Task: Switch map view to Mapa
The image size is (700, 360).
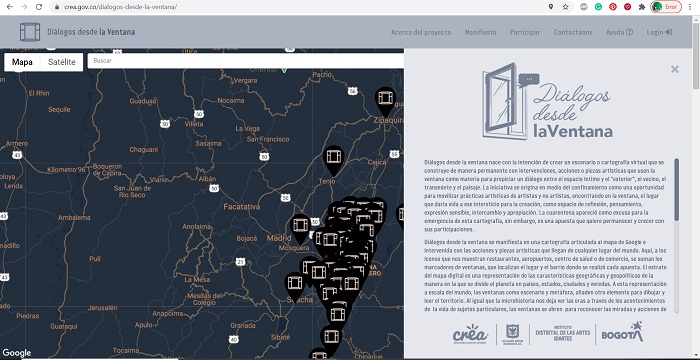Action: click(x=22, y=62)
